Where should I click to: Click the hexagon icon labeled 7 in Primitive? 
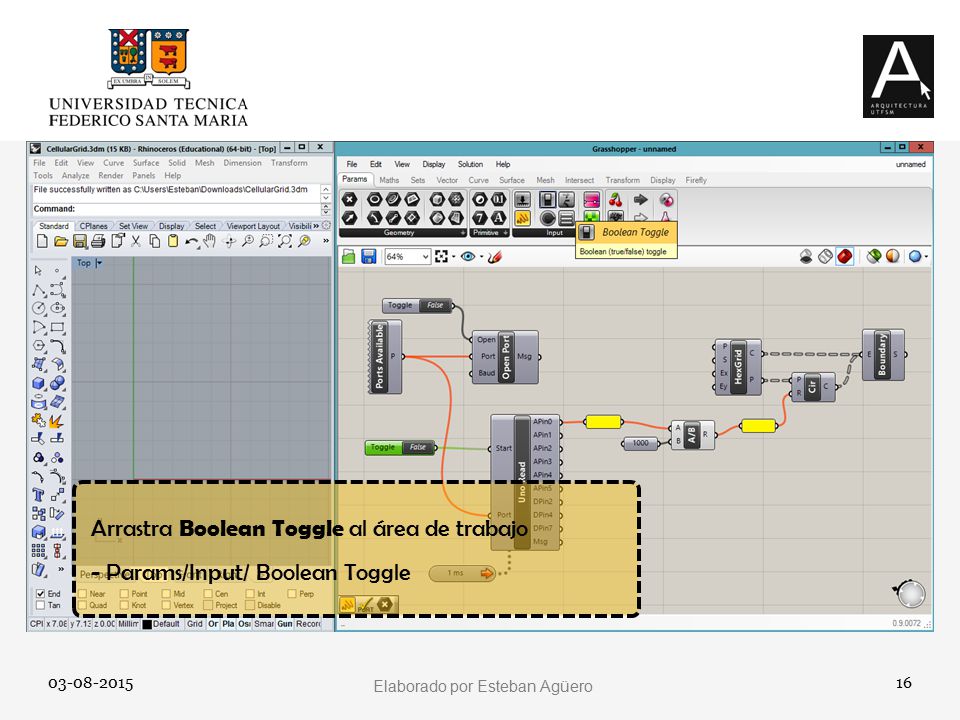pyautogui.click(x=480, y=217)
